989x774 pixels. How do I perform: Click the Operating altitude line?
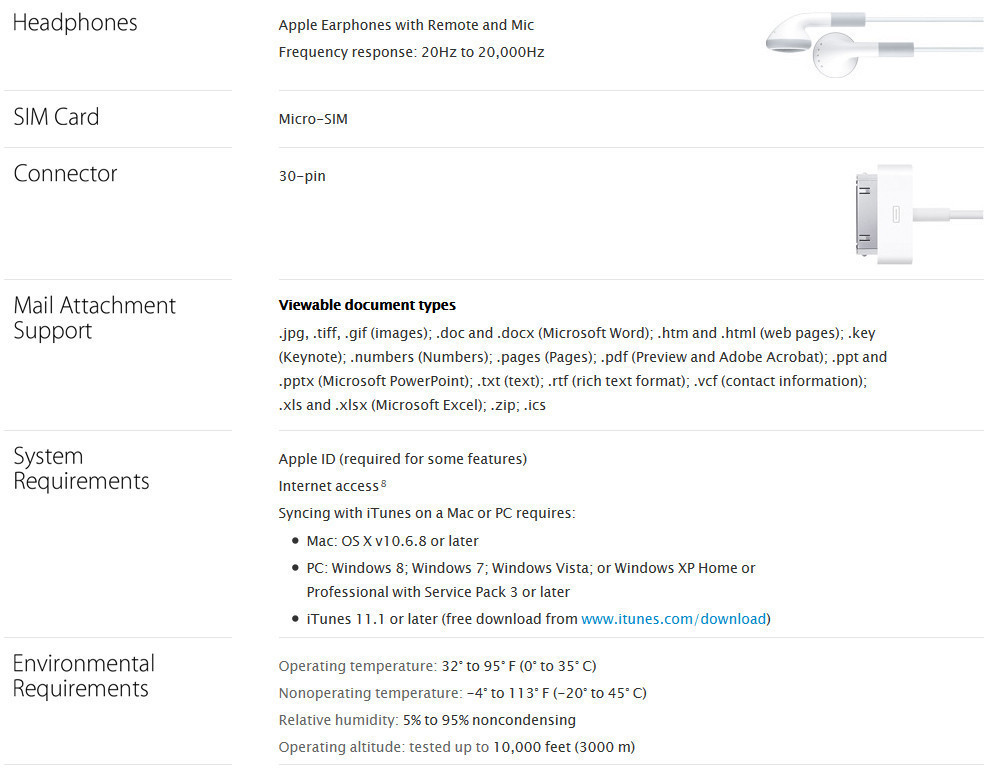(x=456, y=747)
